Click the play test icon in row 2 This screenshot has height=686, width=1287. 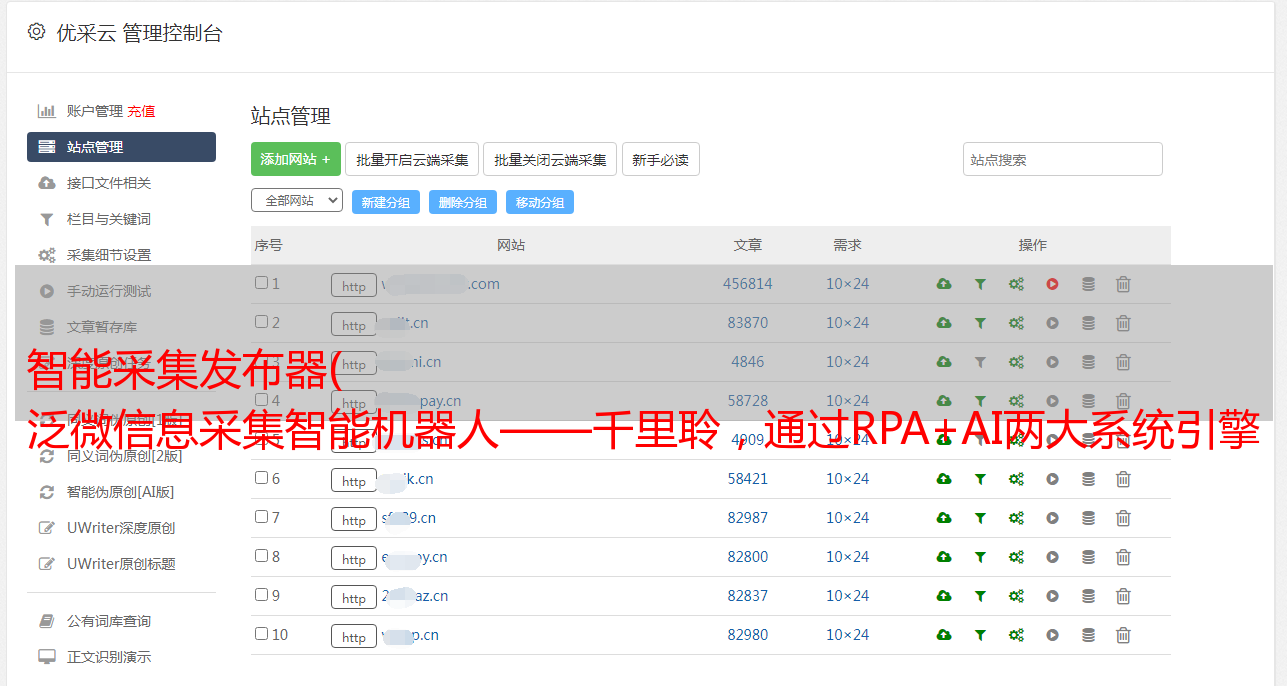[1052, 323]
